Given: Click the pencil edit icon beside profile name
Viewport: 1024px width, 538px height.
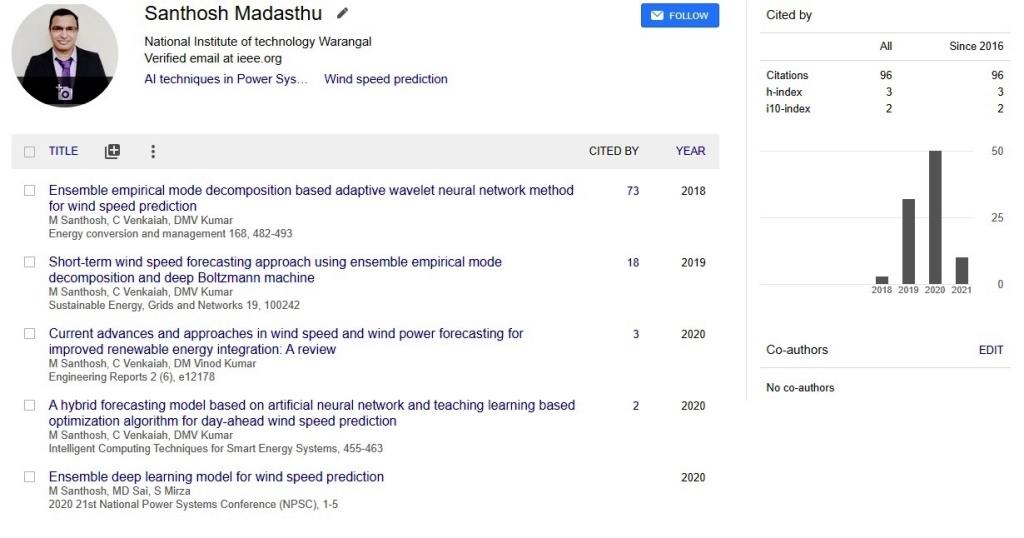Looking at the screenshot, I should 342,13.
